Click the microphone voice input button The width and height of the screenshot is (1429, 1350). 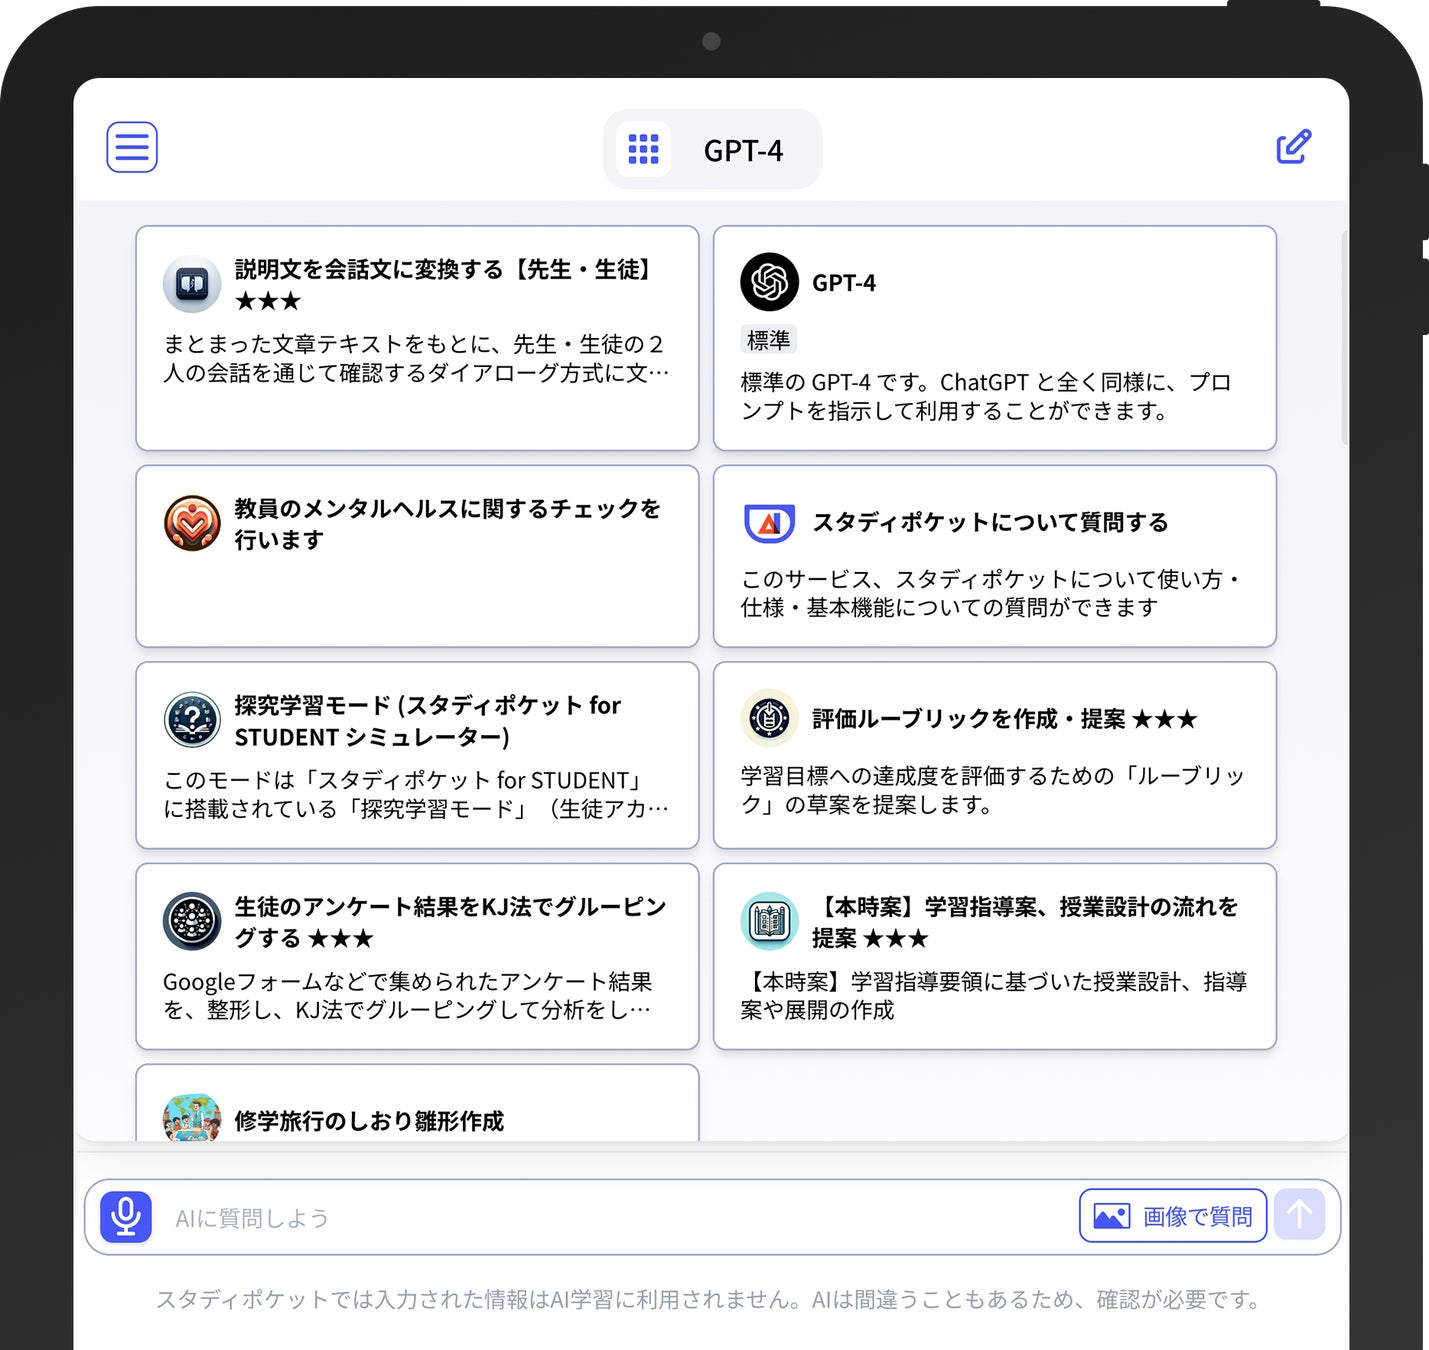point(126,1217)
